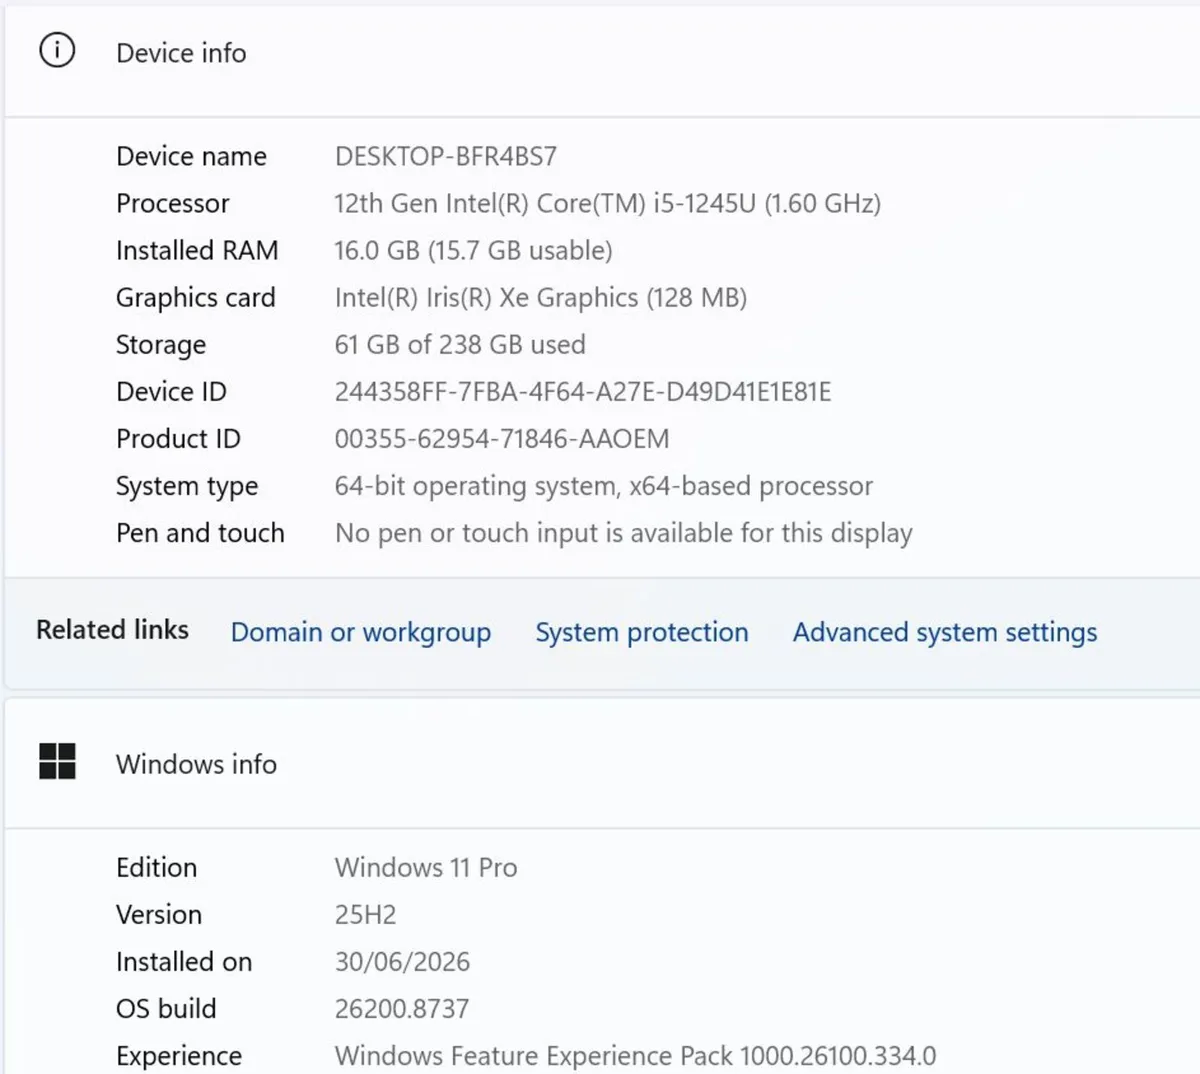This screenshot has width=1200, height=1074.
Task: Click the Windows logo icon beside Windows info
Action: click(57, 761)
